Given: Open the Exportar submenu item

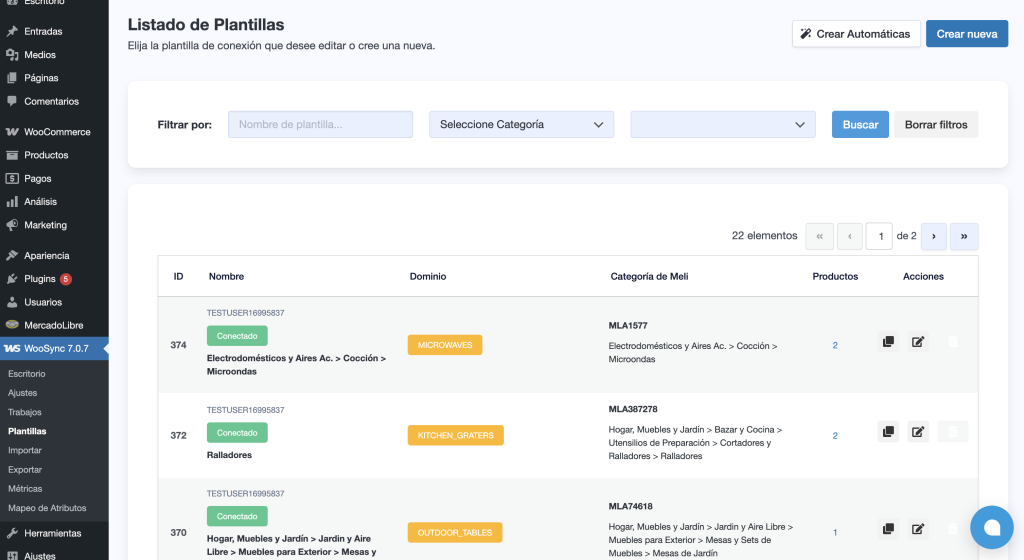Looking at the screenshot, I should click(25, 469).
